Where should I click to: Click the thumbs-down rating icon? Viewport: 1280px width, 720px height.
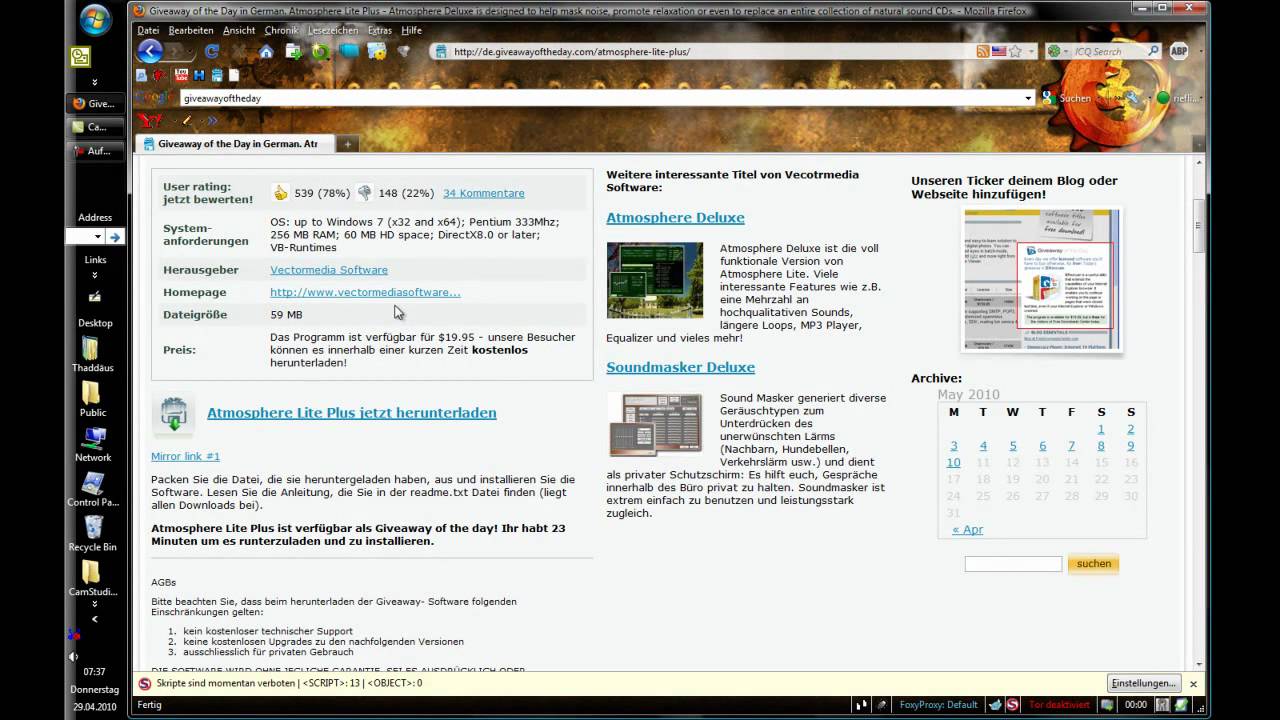[364, 193]
